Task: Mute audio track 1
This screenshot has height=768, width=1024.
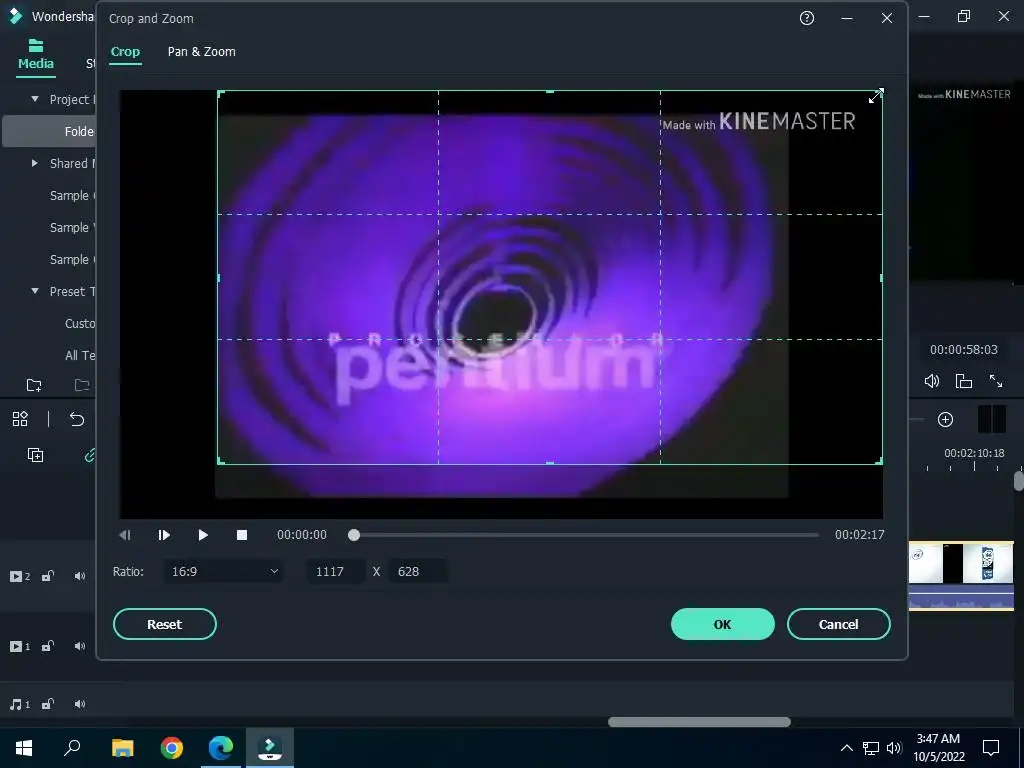Action: pyautogui.click(x=80, y=704)
